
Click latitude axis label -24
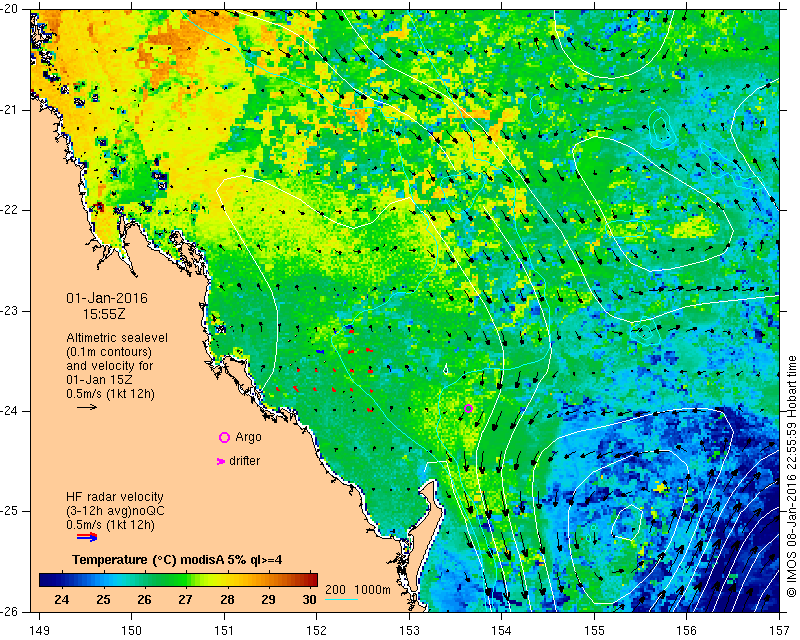click(x=10, y=411)
